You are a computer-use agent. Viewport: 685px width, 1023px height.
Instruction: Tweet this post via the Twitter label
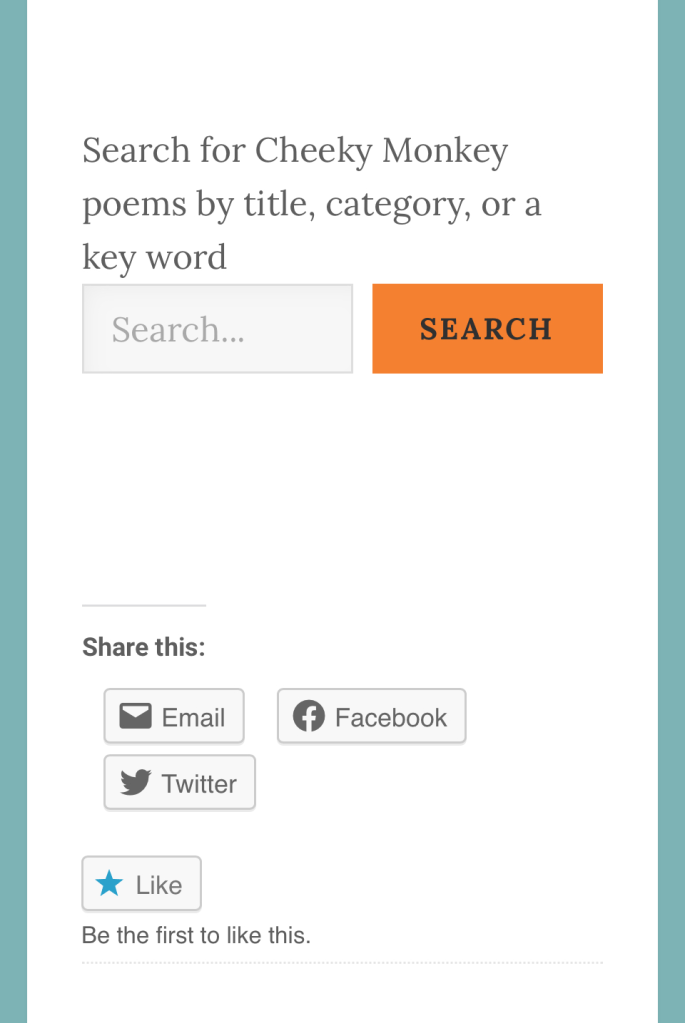coord(199,784)
